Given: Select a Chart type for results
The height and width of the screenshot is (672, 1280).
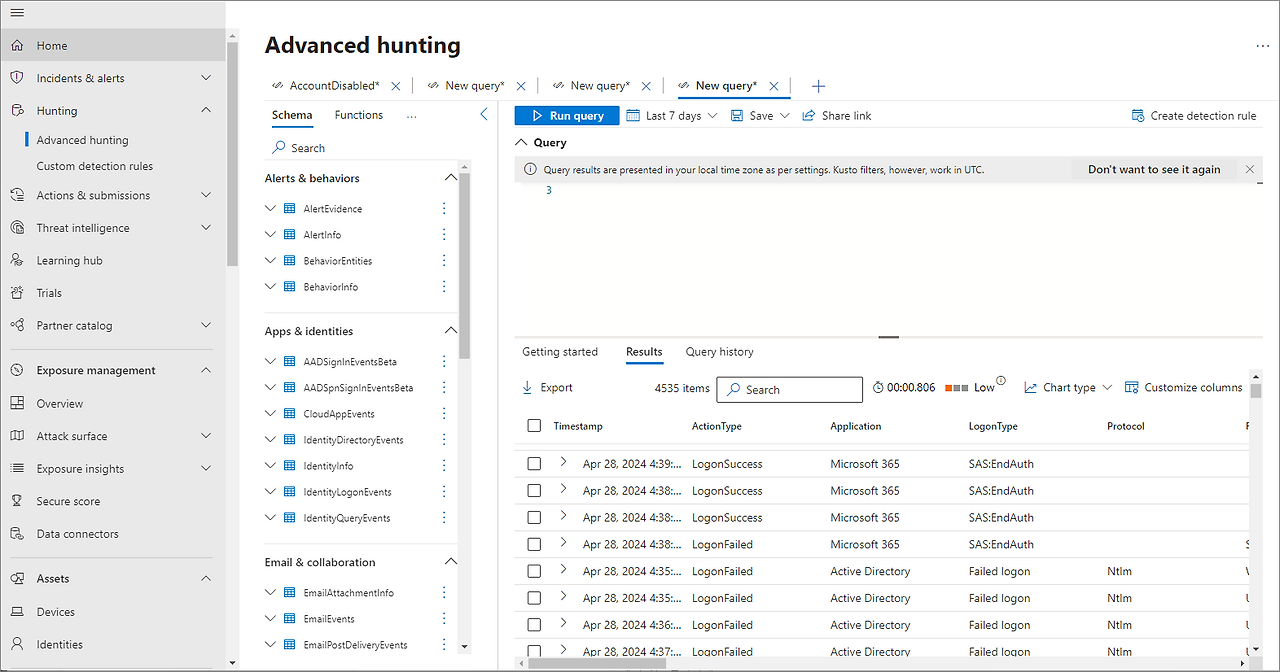Looking at the screenshot, I should click(x=1064, y=387).
